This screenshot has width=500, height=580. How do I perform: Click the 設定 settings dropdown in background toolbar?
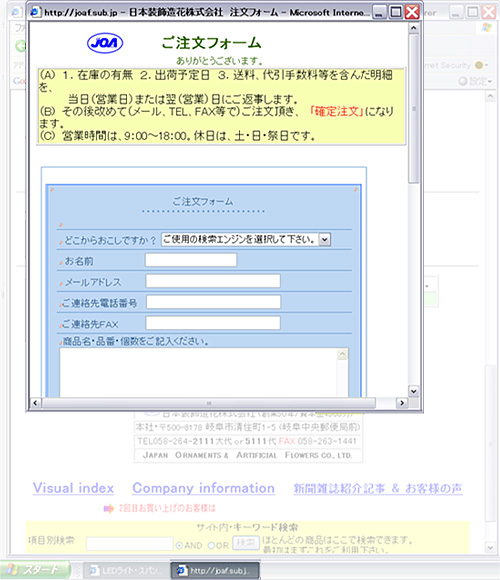click(476, 81)
